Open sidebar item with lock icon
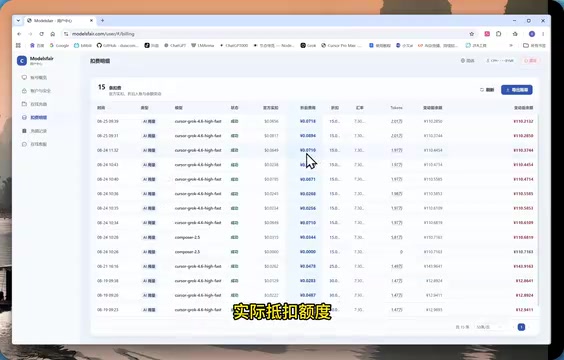 36,91
